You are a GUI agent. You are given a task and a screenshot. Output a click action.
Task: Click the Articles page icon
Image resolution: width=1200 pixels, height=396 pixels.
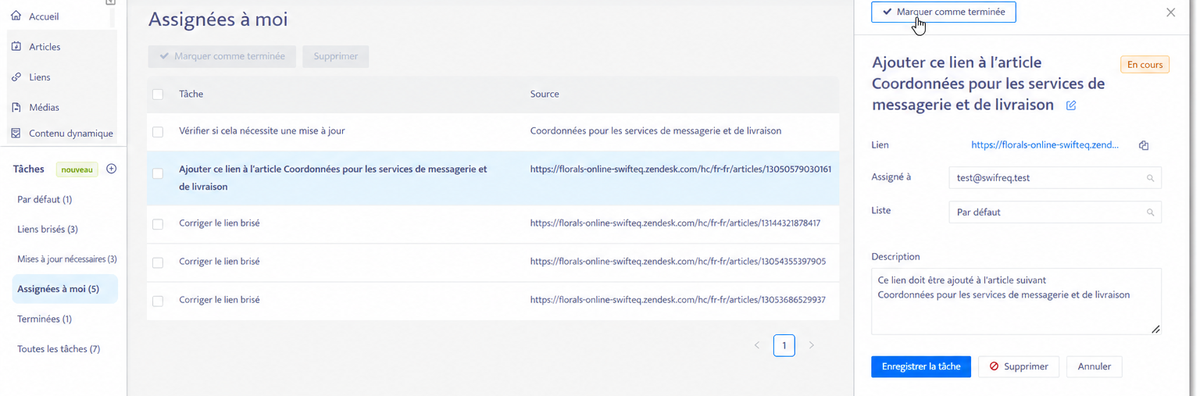16,47
